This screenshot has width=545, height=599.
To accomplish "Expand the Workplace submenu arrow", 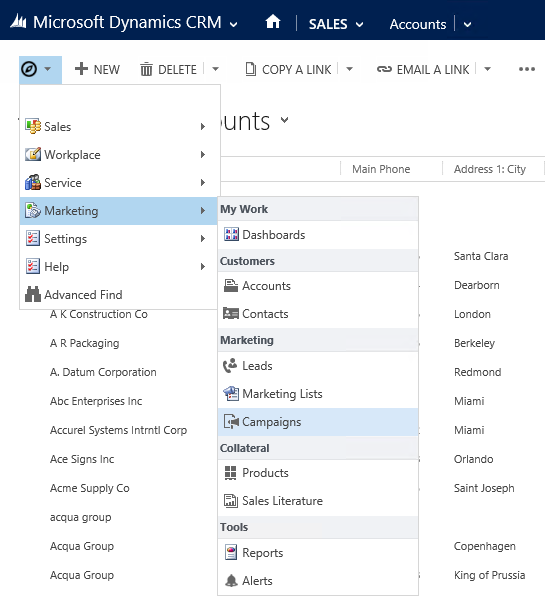I will pyautogui.click(x=203, y=154).
